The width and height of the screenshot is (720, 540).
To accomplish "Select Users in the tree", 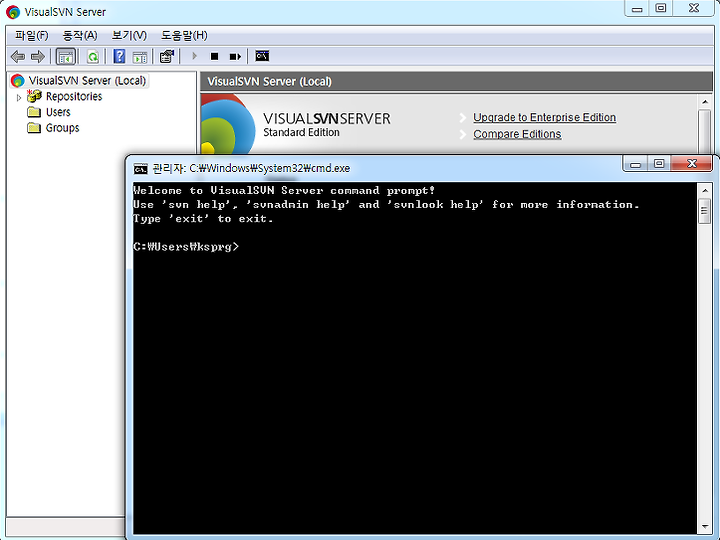I will coord(58,112).
